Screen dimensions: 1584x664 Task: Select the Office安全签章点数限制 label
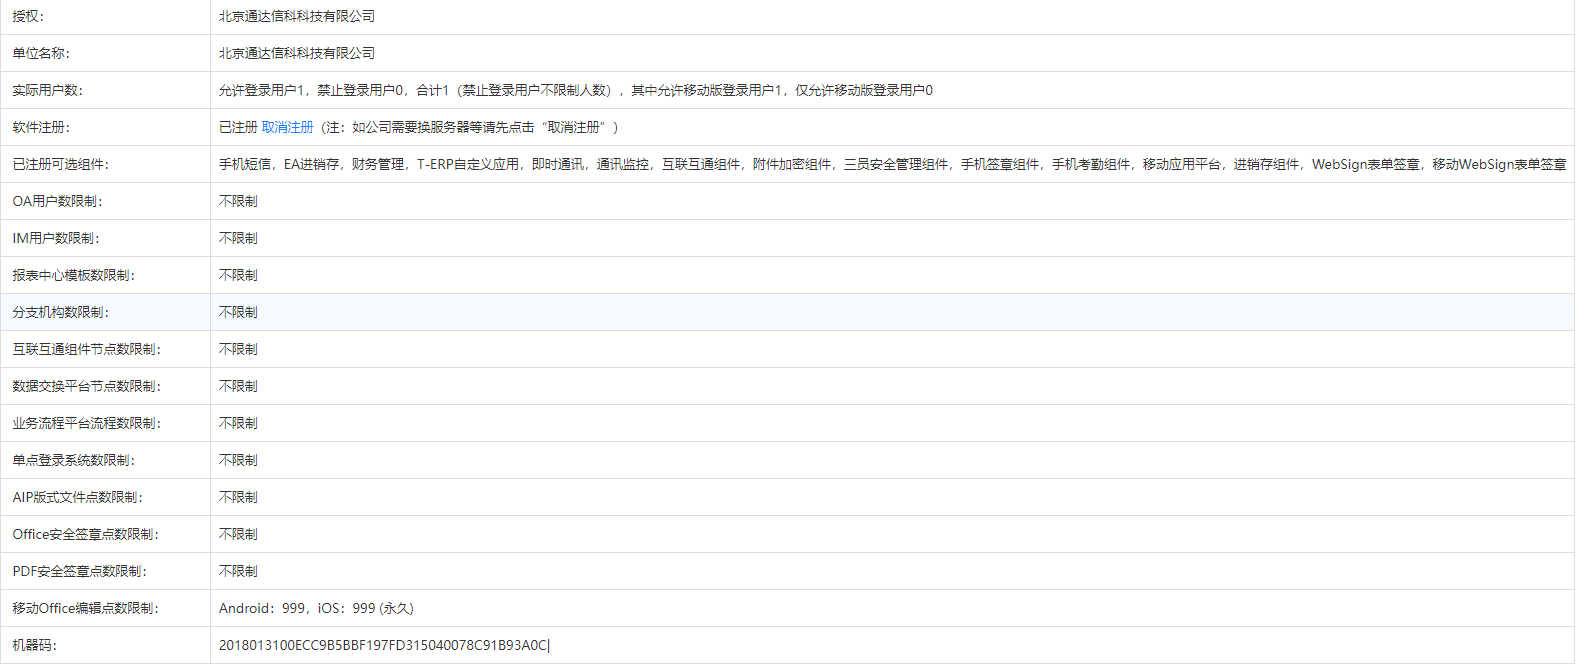point(86,534)
